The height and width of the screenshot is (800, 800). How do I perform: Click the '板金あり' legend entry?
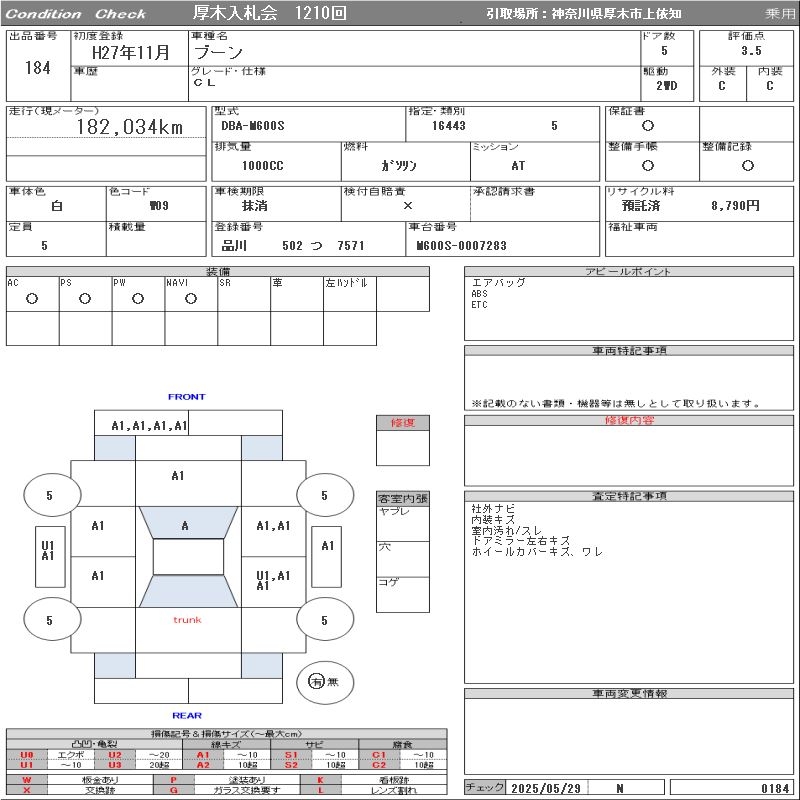coord(100,780)
